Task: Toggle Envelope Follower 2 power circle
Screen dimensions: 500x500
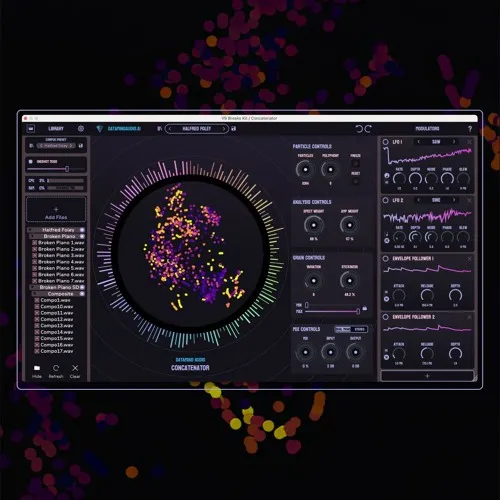Action: click(x=385, y=317)
